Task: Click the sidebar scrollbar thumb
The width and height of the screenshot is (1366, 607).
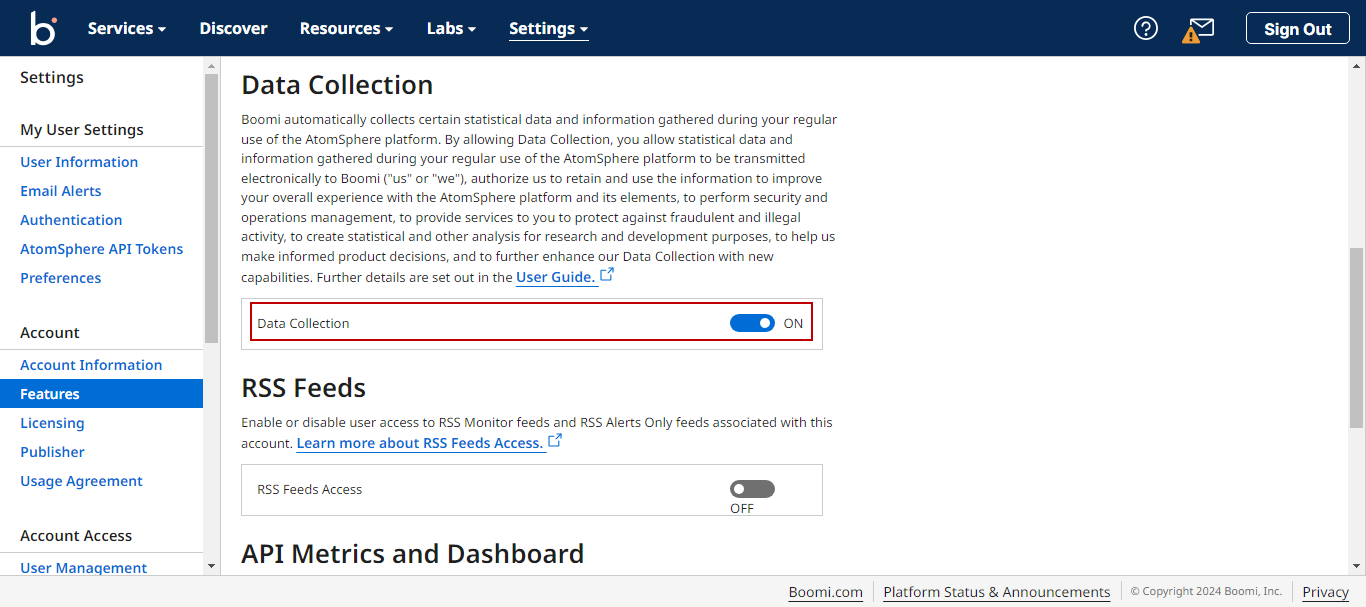Action: [x=211, y=208]
